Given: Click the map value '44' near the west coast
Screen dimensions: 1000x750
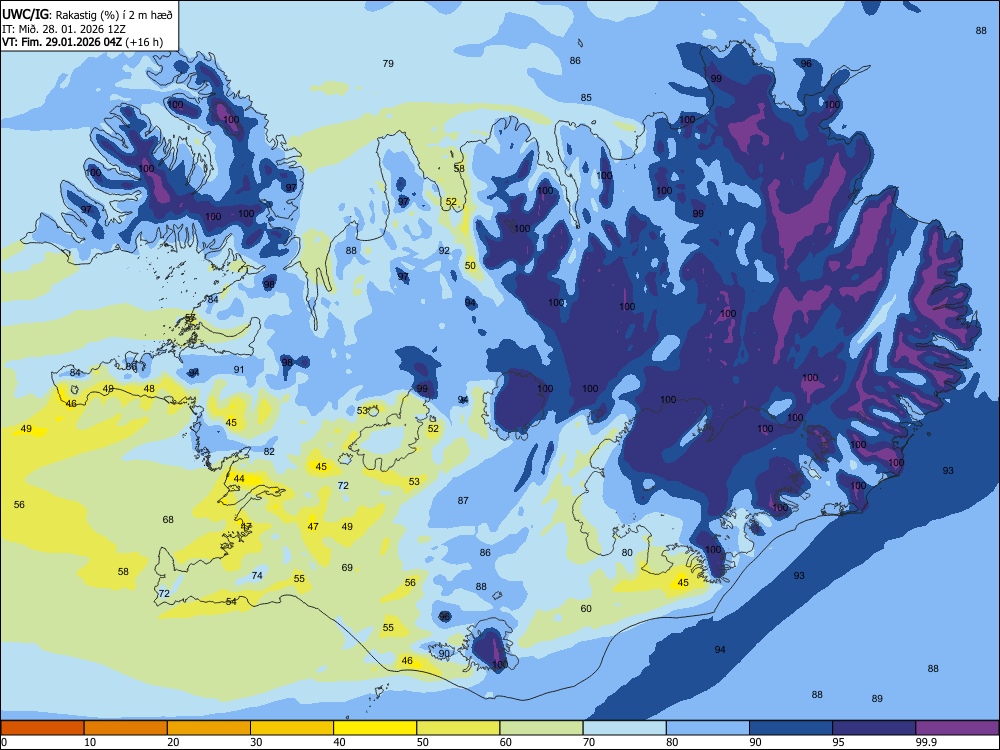Looking at the screenshot, I should tap(239, 479).
